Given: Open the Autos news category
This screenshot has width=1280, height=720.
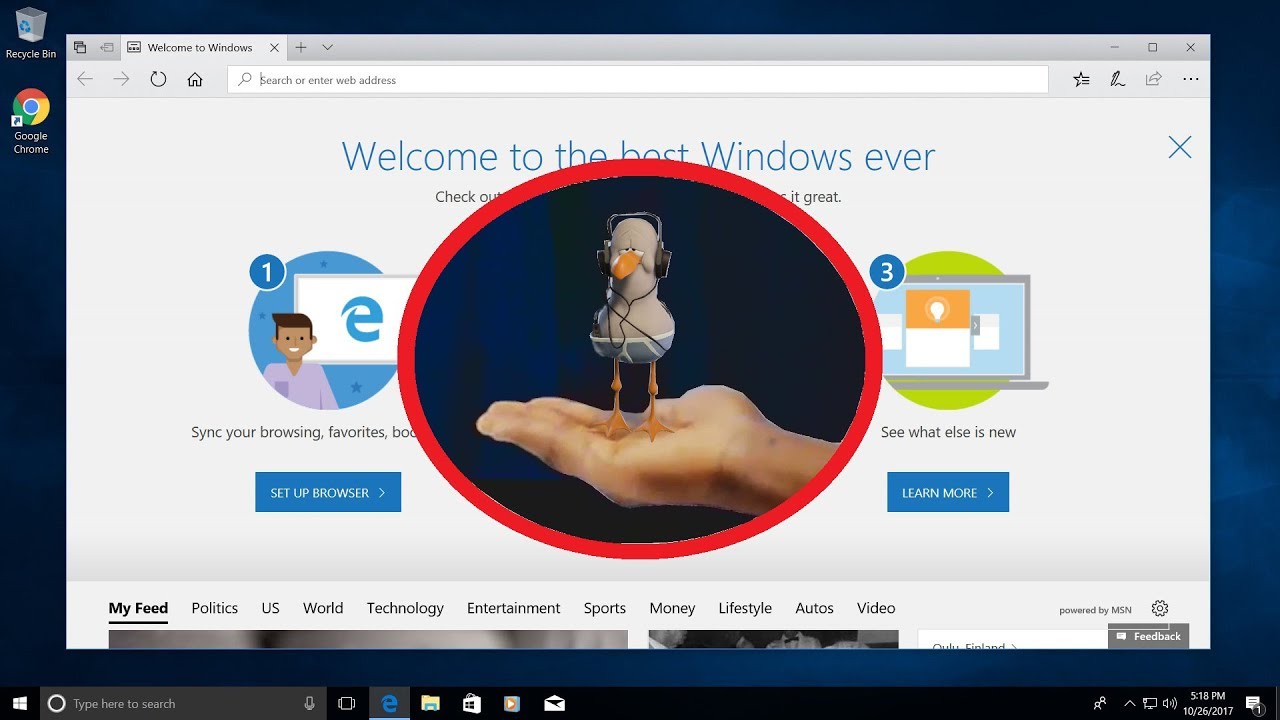Looking at the screenshot, I should click(815, 608).
